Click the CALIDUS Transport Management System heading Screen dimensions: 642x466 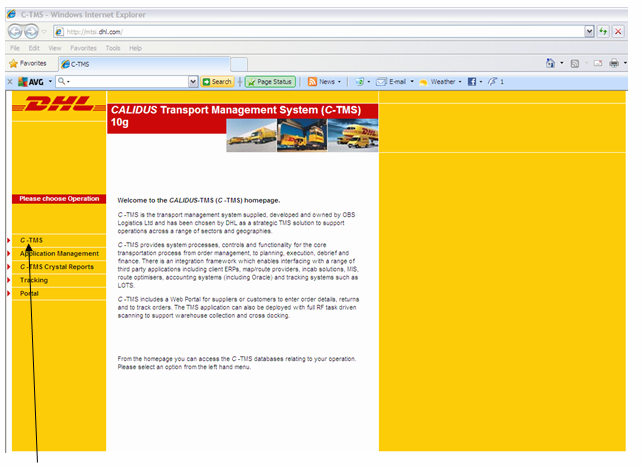pos(236,116)
